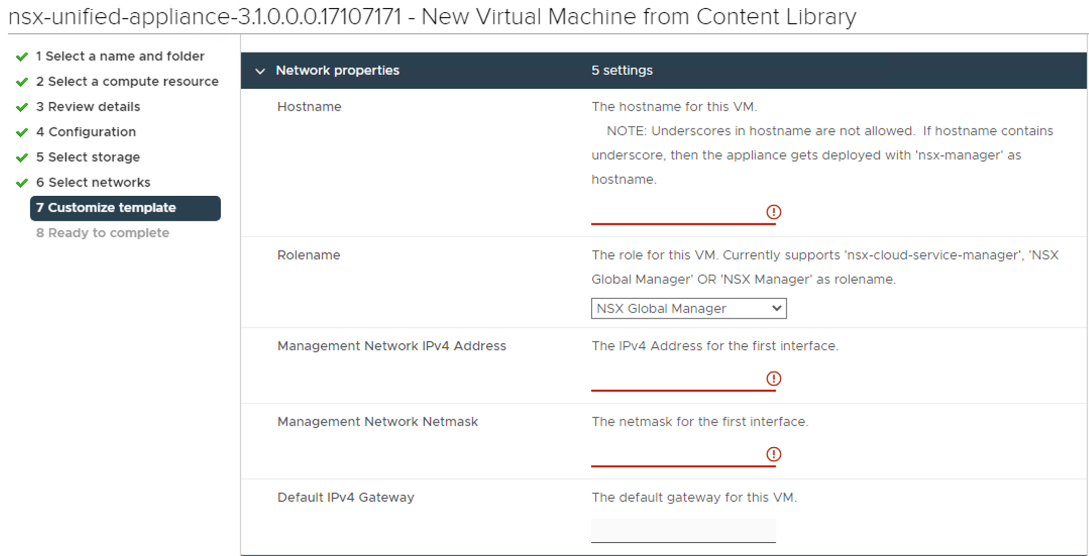
Task: Click green checkmark beside Select networks
Action: [22, 183]
